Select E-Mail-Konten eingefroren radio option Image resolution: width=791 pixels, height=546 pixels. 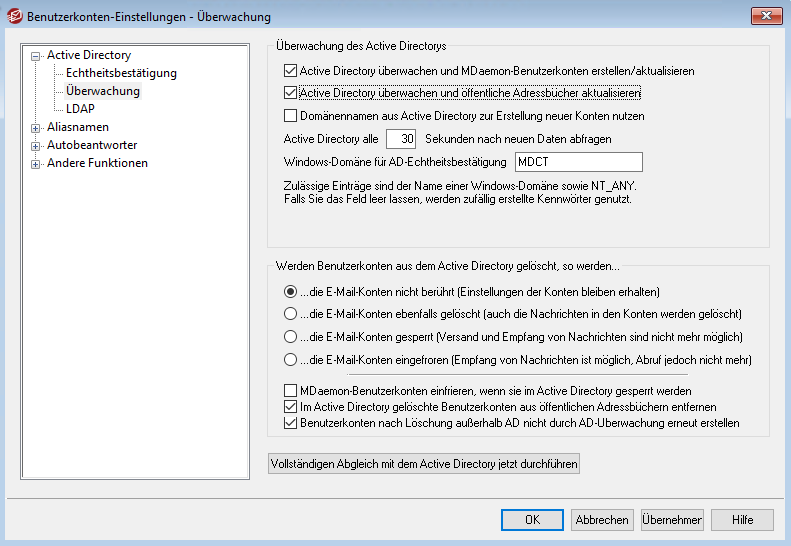click(x=290, y=360)
